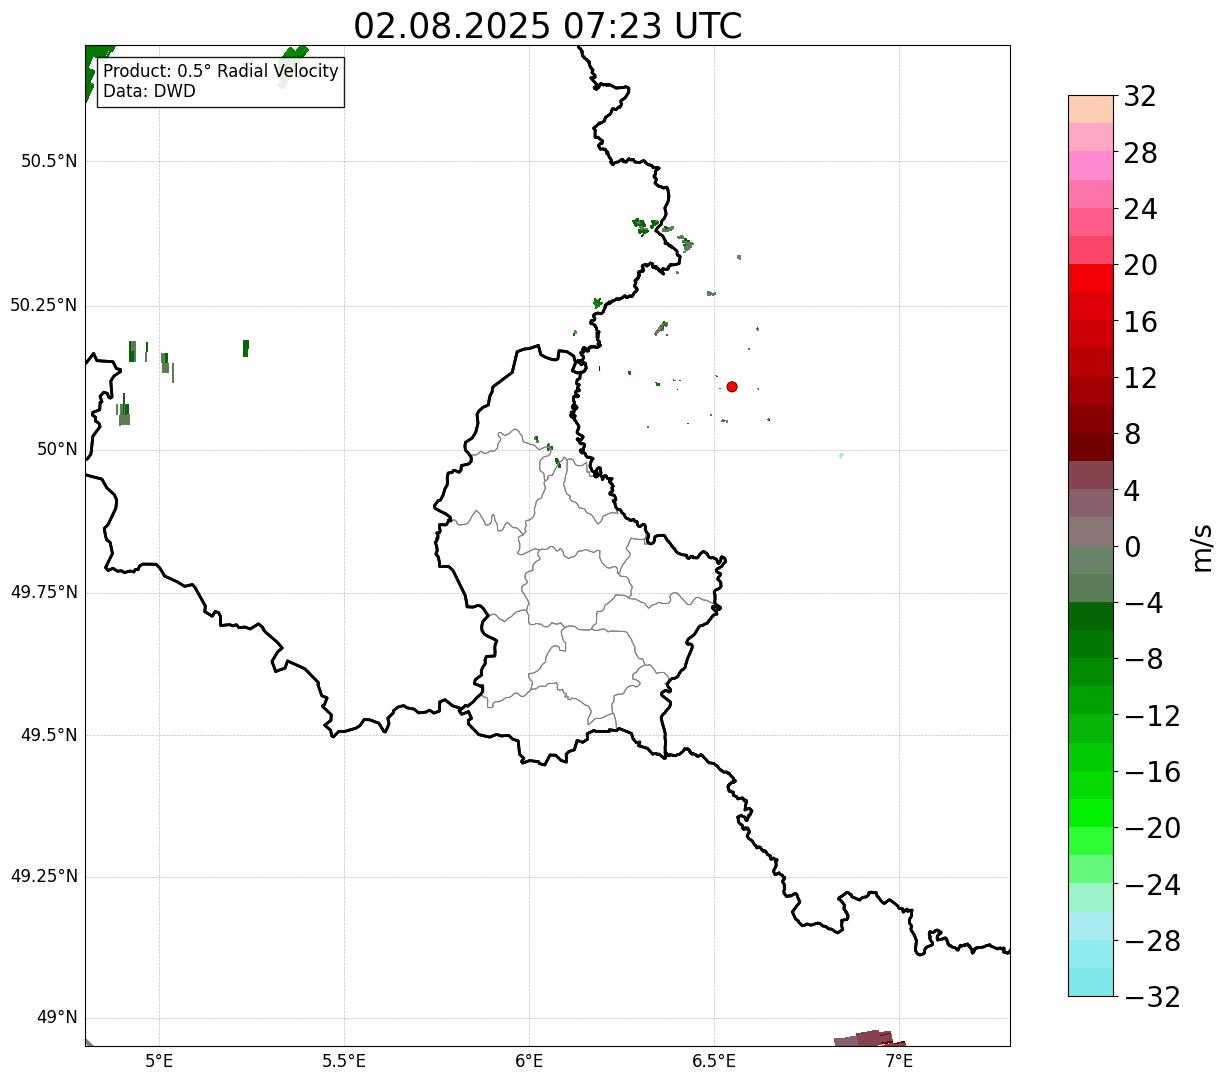This screenshot has height=1081, width=1225.
Task: Click the colorbar tick label −16
Action: [1152, 772]
